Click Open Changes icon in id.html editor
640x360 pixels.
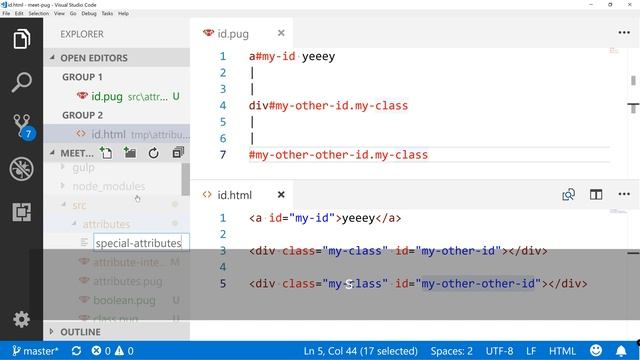[569, 194]
